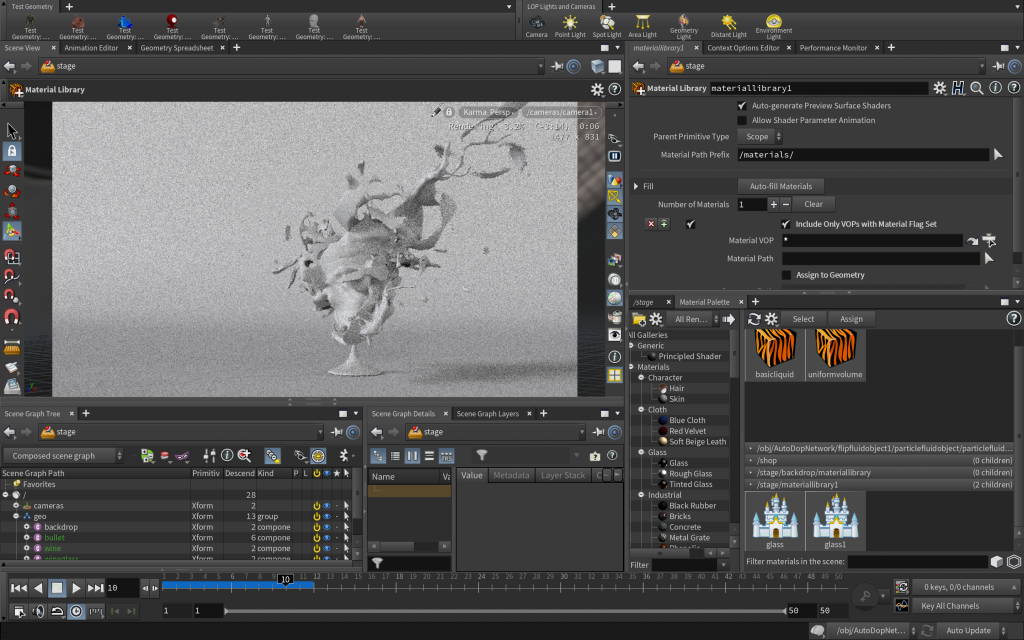This screenshot has height=640, width=1024.
Task: Jump to Material VOP operator arrow icon
Action: 972,240
